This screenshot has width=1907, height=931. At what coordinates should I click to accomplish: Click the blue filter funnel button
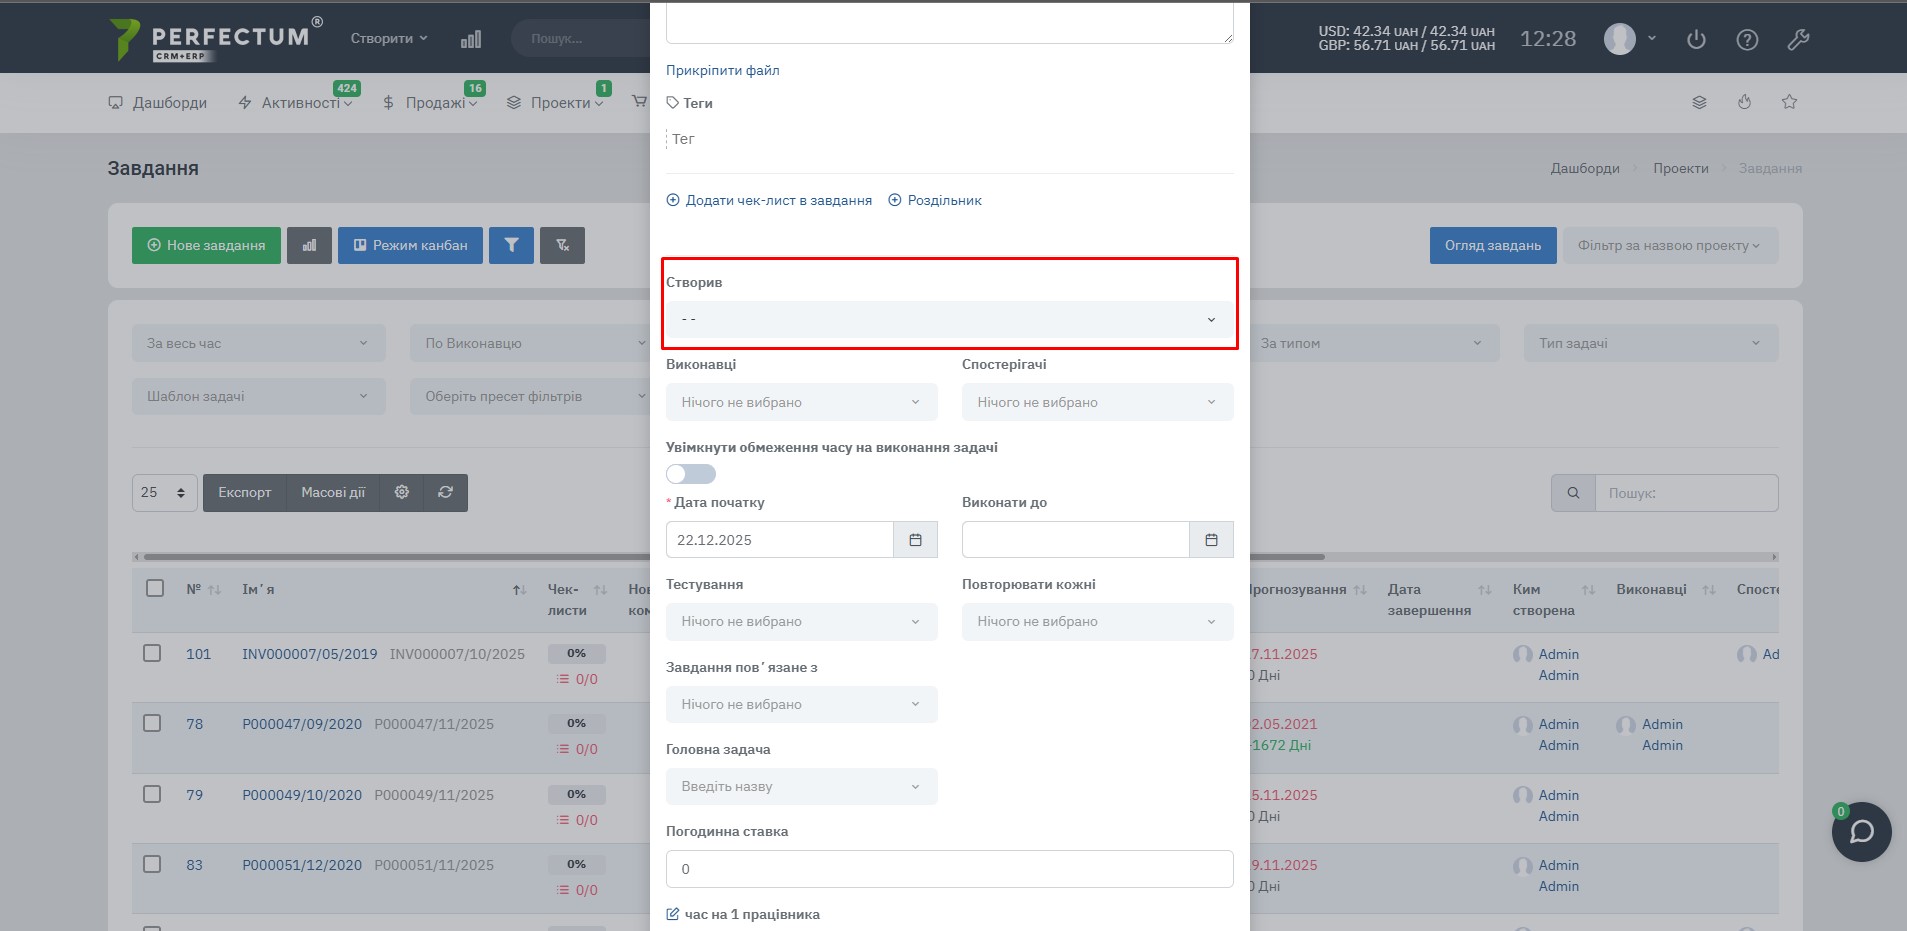tap(511, 245)
